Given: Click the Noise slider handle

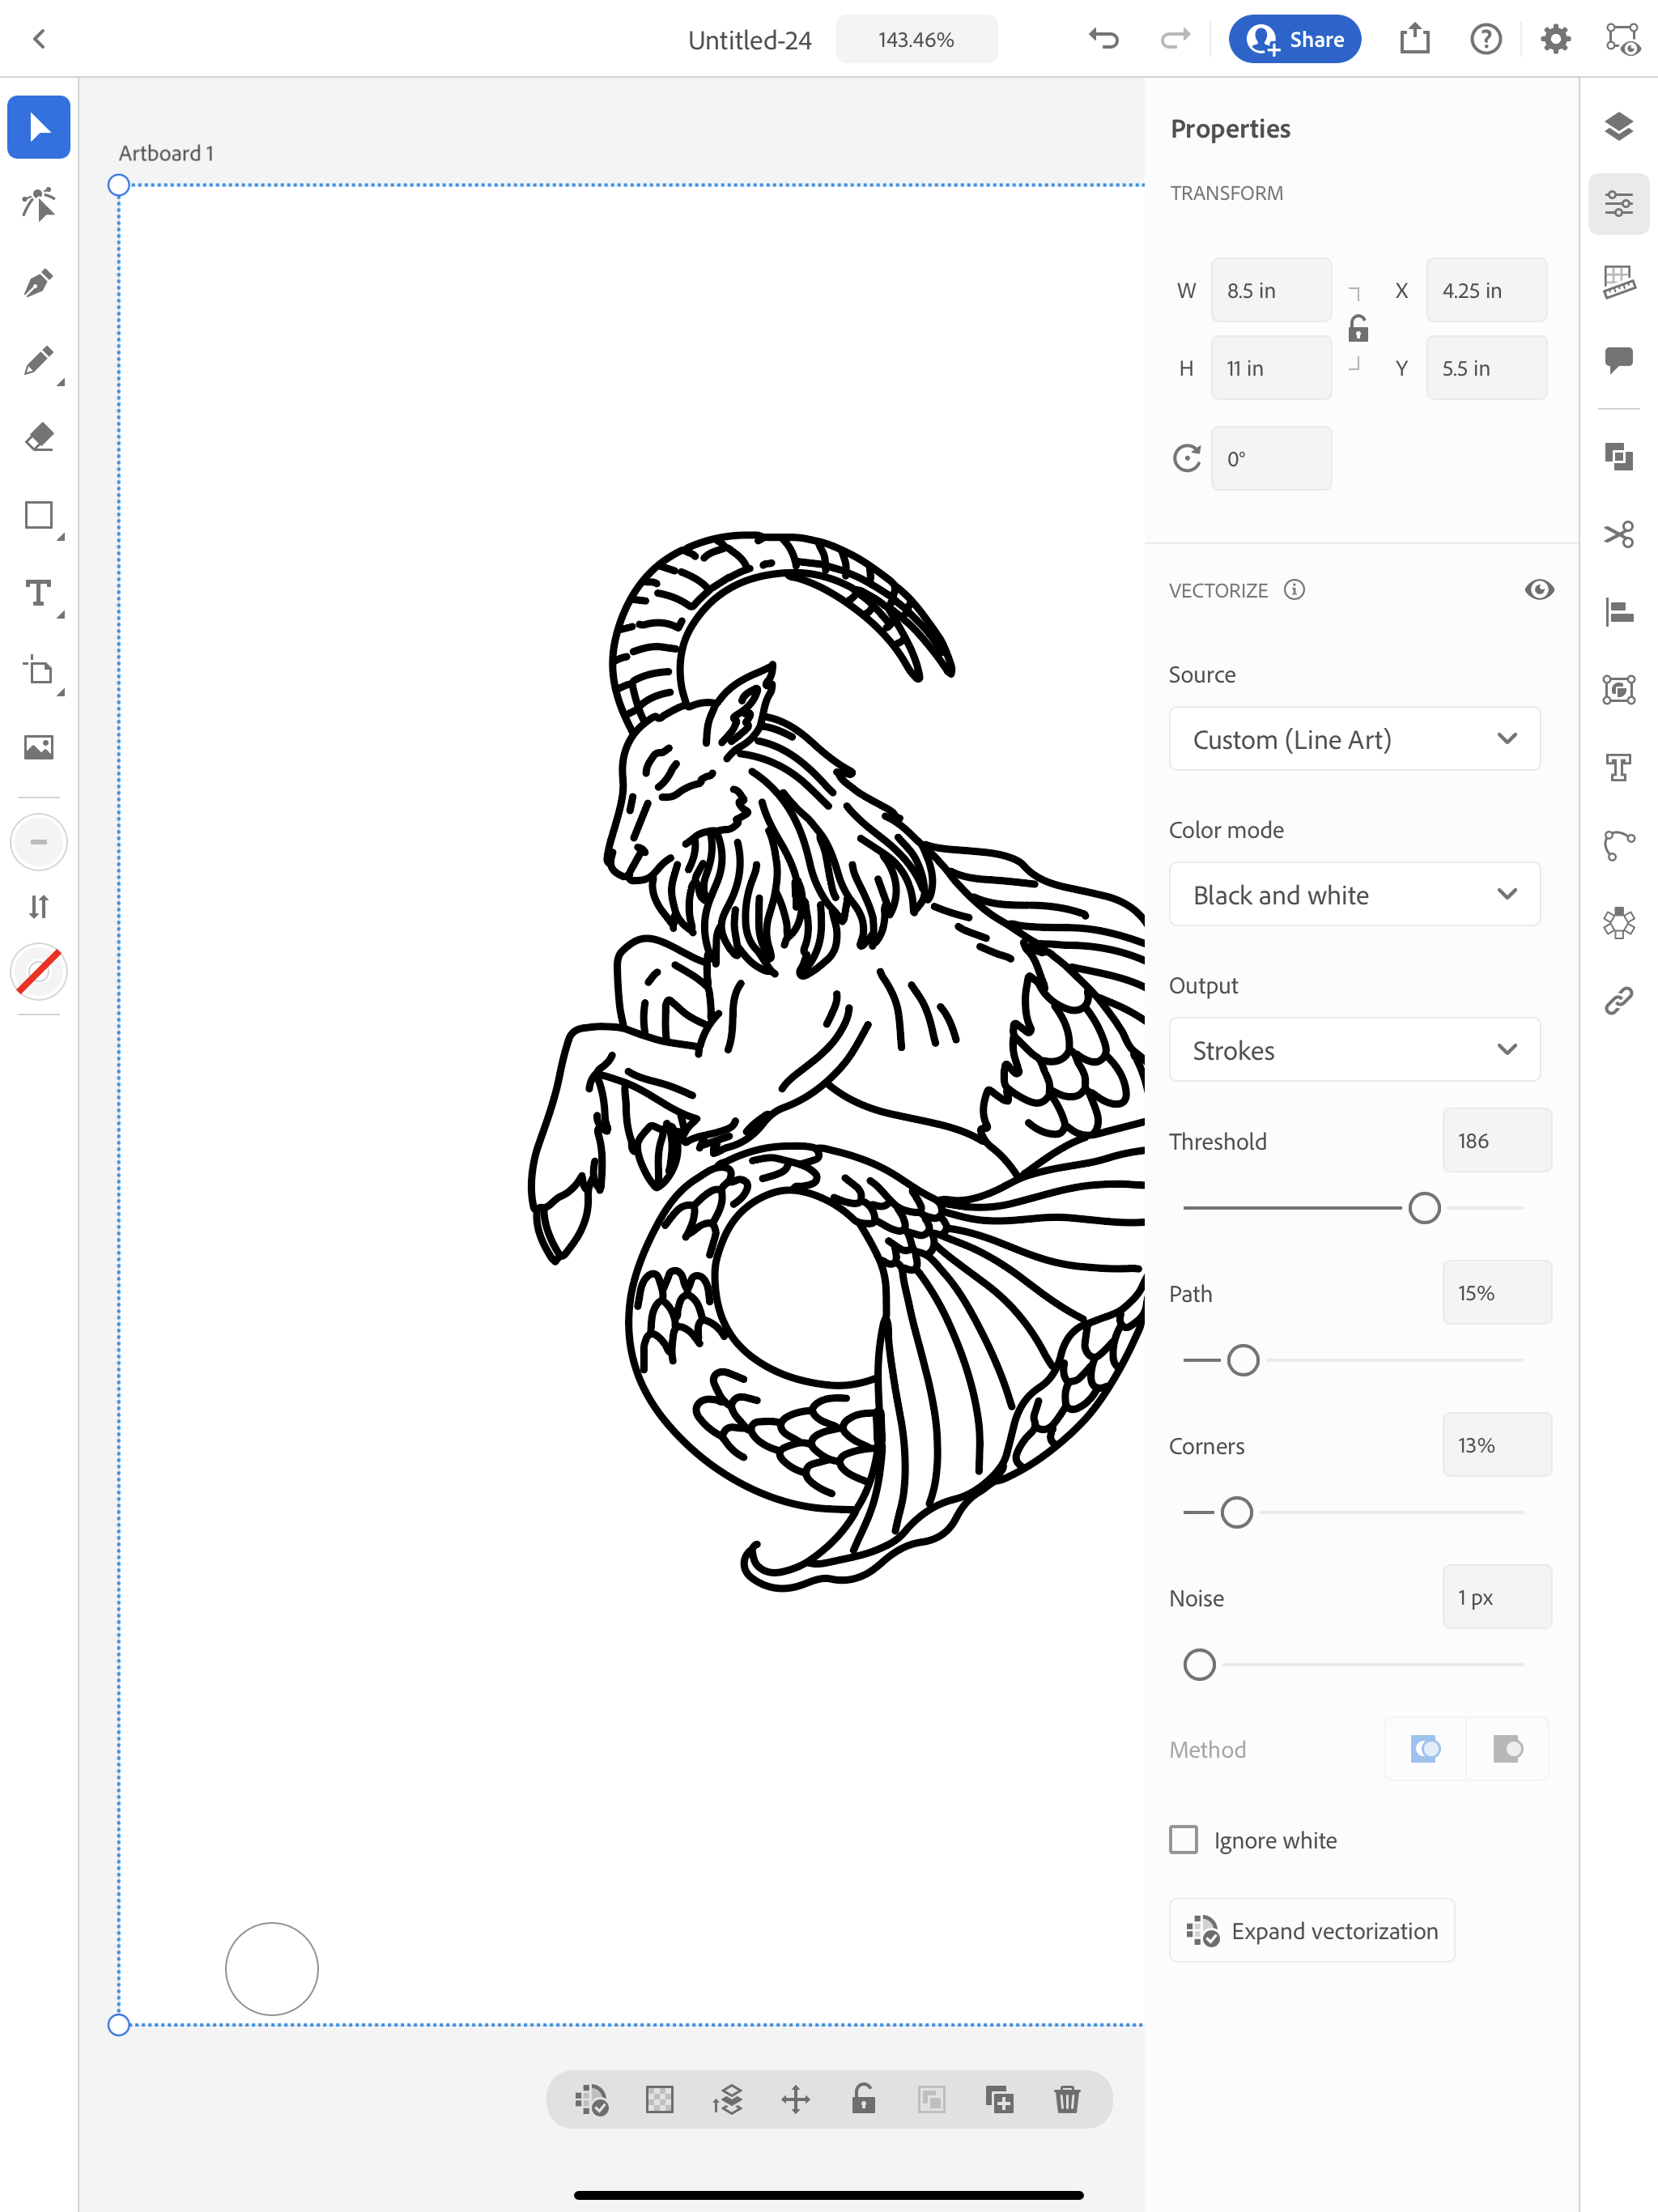Looking at the screenshot, I should click(1199, 1665).
